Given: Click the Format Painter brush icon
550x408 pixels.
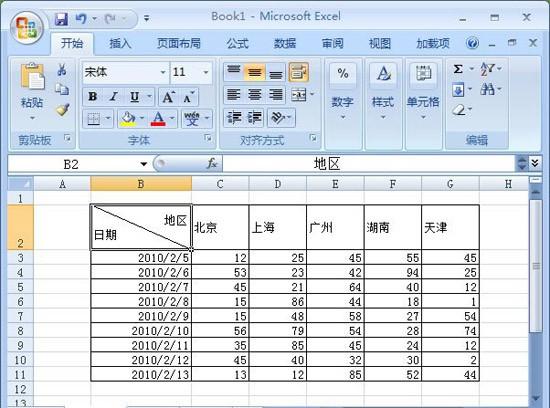Looking at the screenshot, I should [x=62, y=110].
